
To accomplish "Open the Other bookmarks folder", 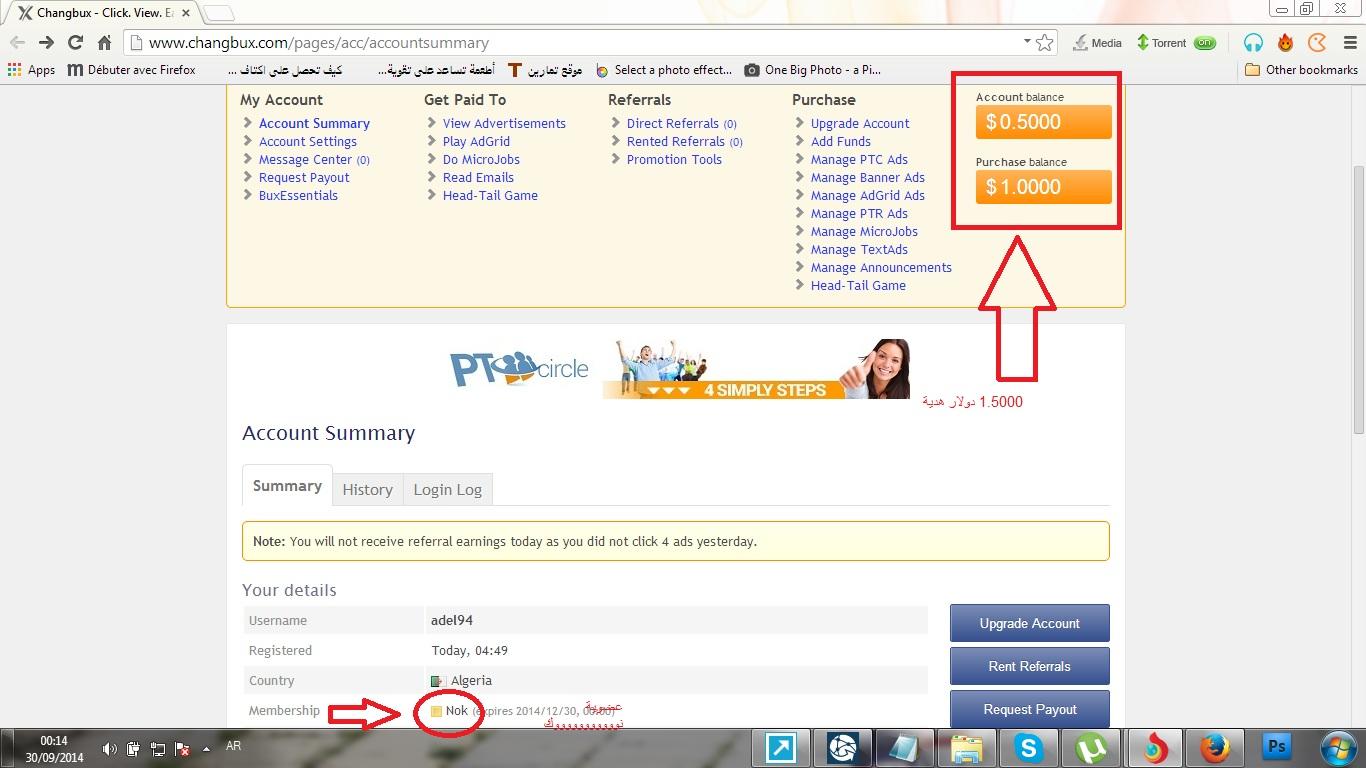I will [x=1301, y=70].
